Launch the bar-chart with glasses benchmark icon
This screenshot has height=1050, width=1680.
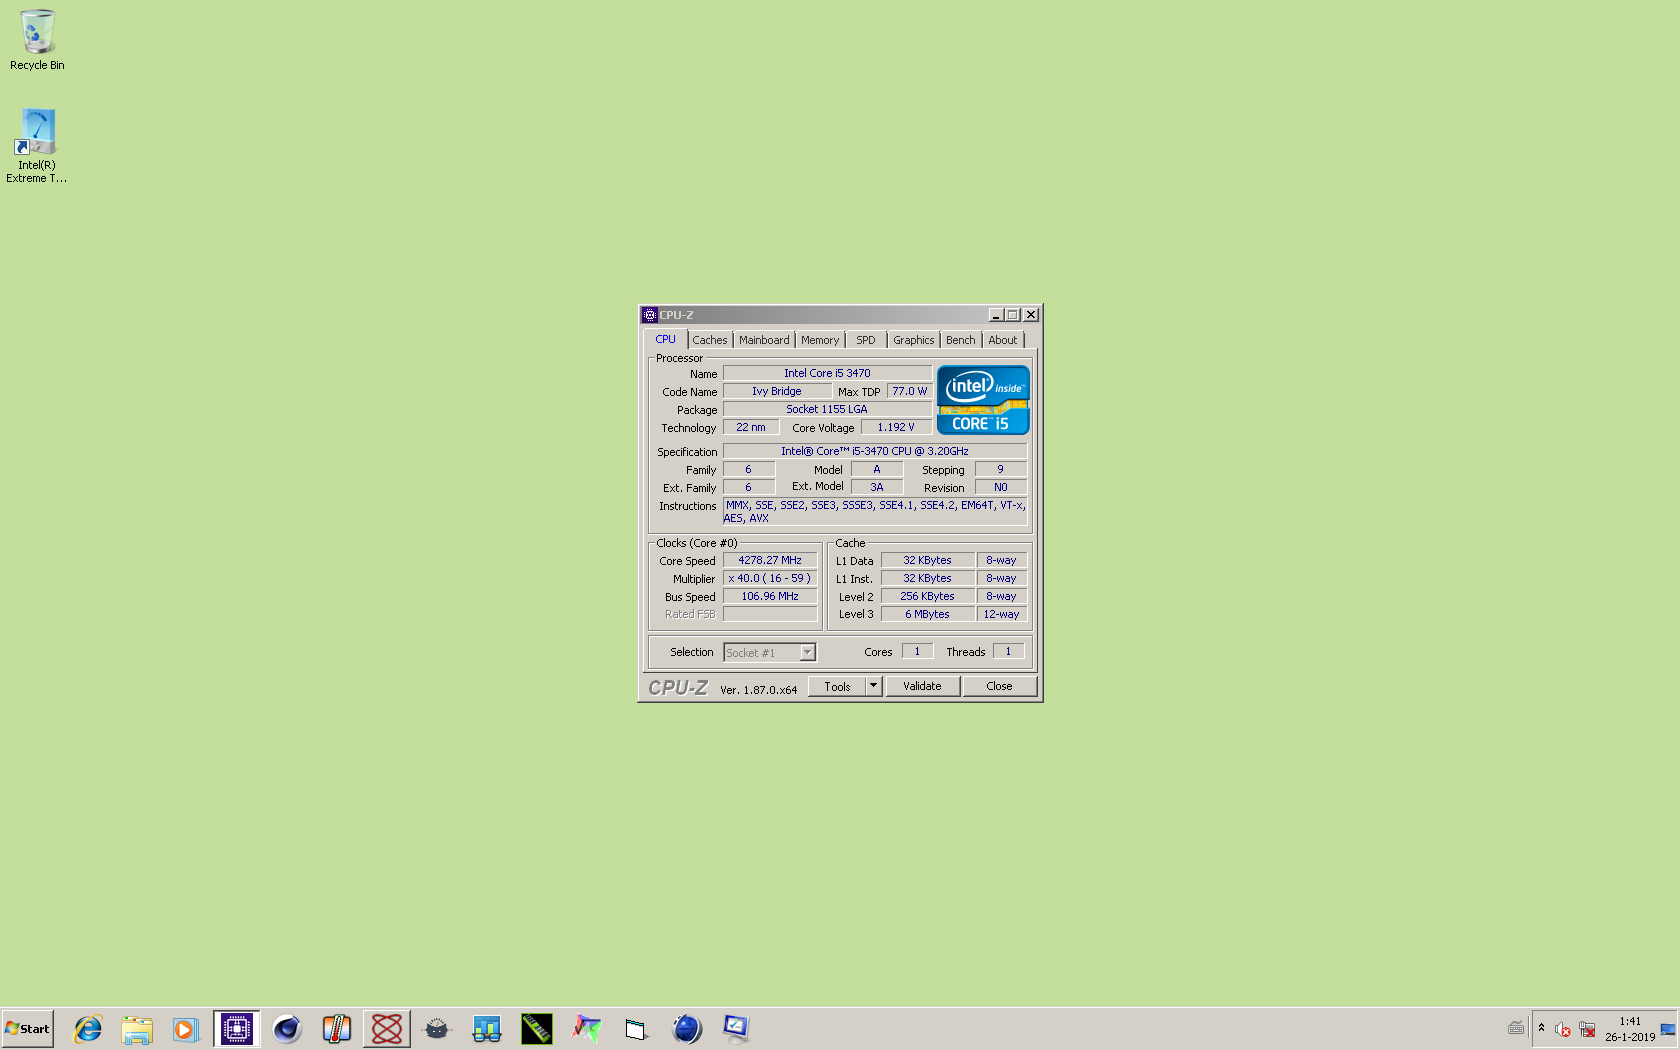pos(487,1028)
